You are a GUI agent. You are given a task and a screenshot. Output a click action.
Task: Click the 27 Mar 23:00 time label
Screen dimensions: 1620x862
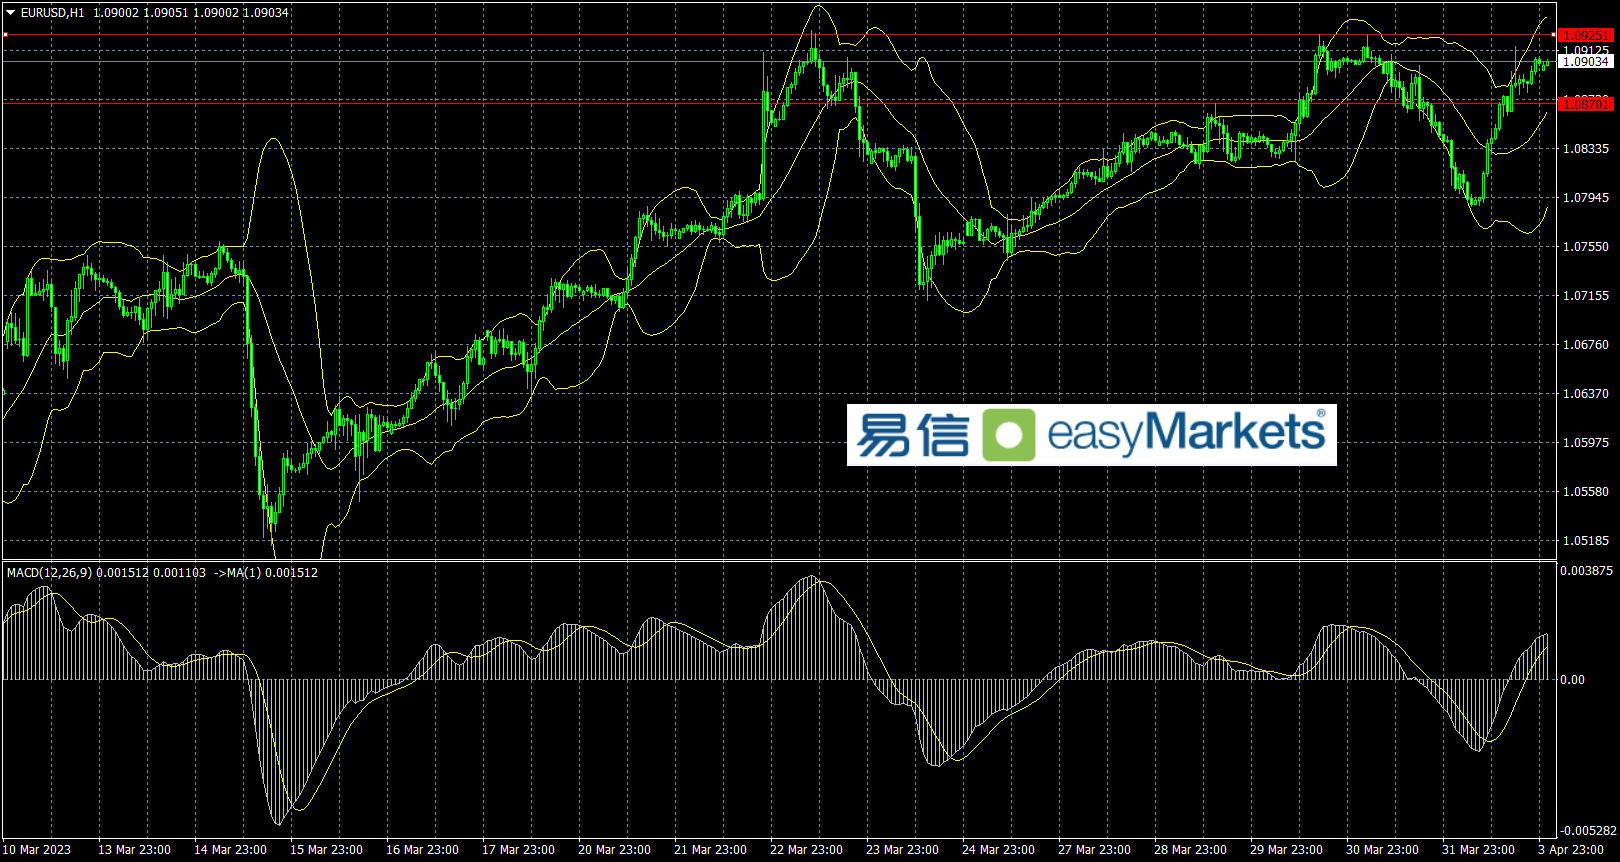[x=1094, y=850]
